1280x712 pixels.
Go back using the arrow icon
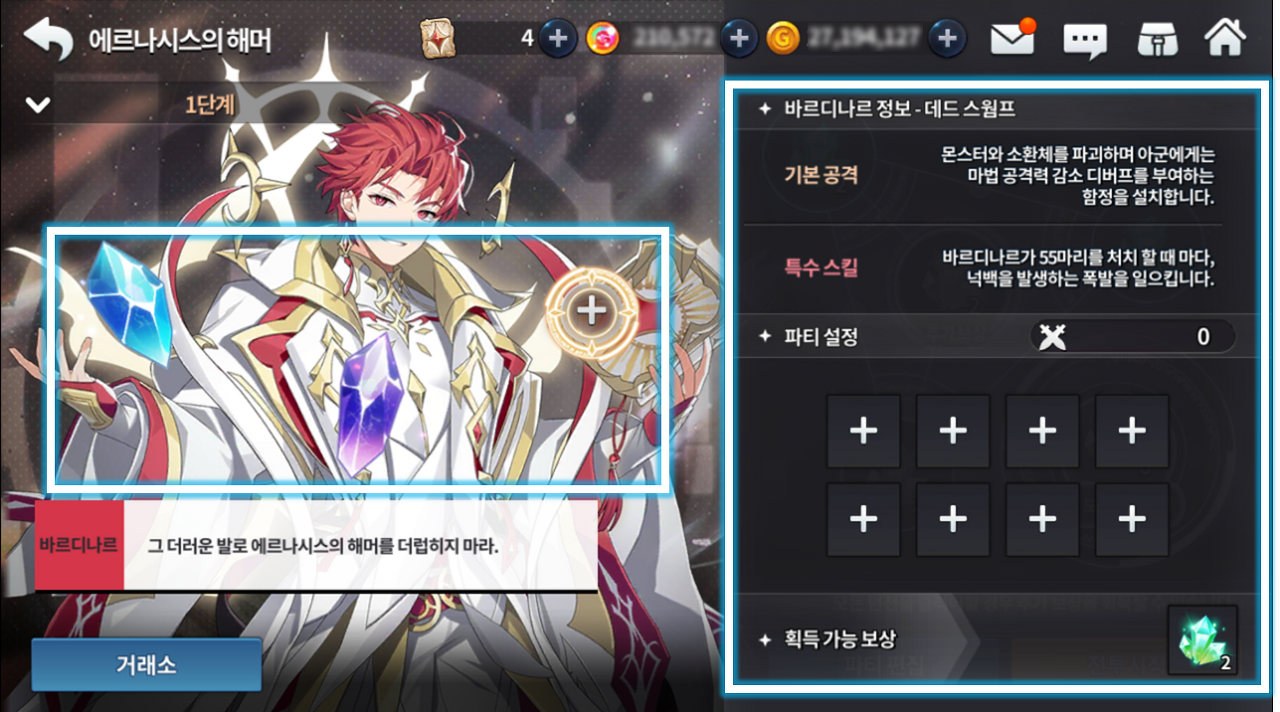(48, 40)
